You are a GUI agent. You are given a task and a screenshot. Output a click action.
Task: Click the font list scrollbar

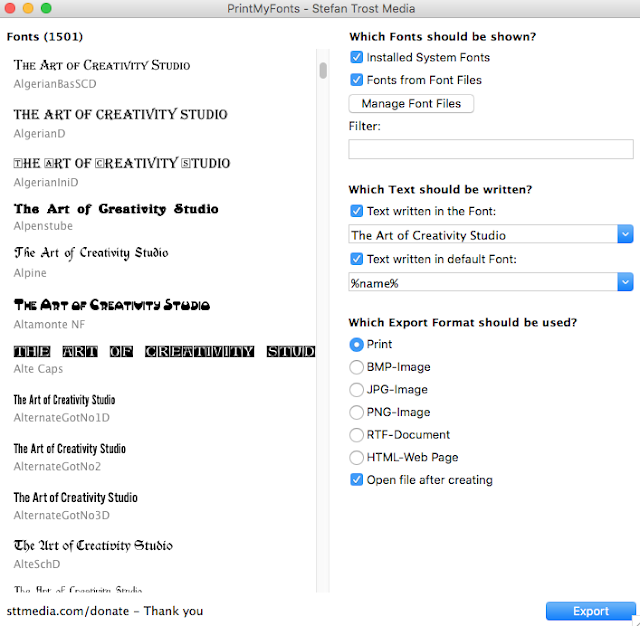click(323, 71)
